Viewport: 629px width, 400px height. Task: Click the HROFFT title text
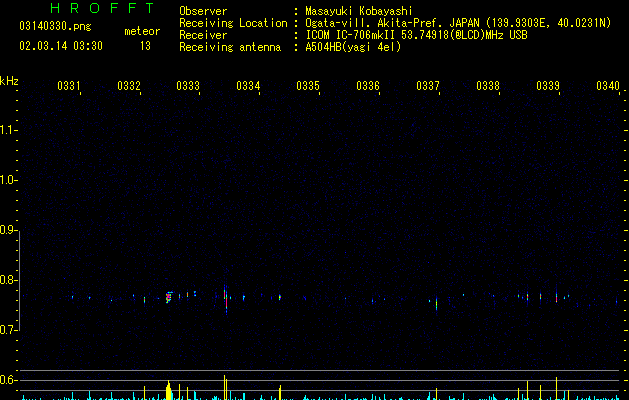pyautogui.click(x=102, y=8)
